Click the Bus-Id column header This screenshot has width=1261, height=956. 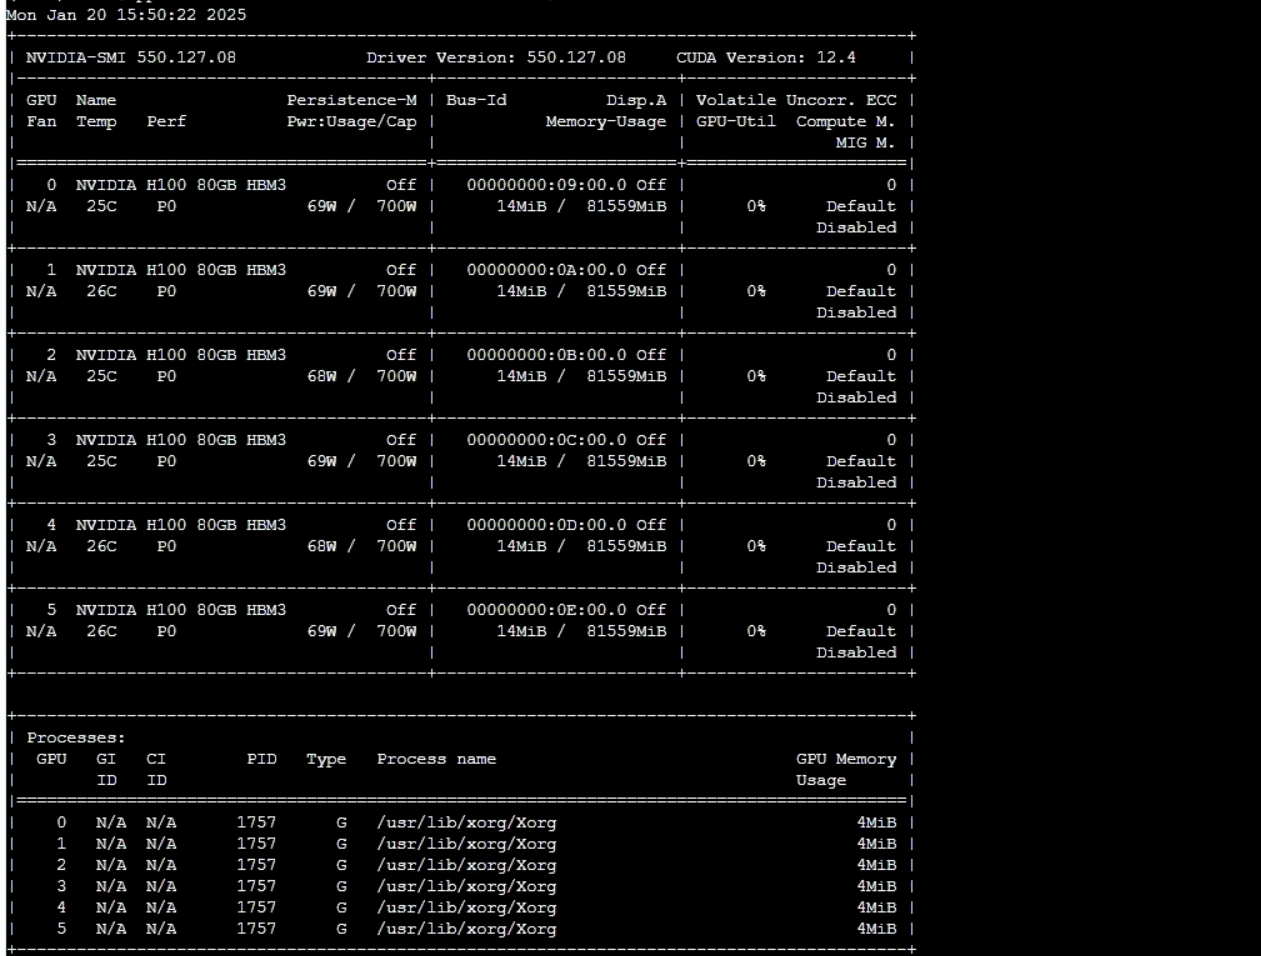tap(476, 100)
